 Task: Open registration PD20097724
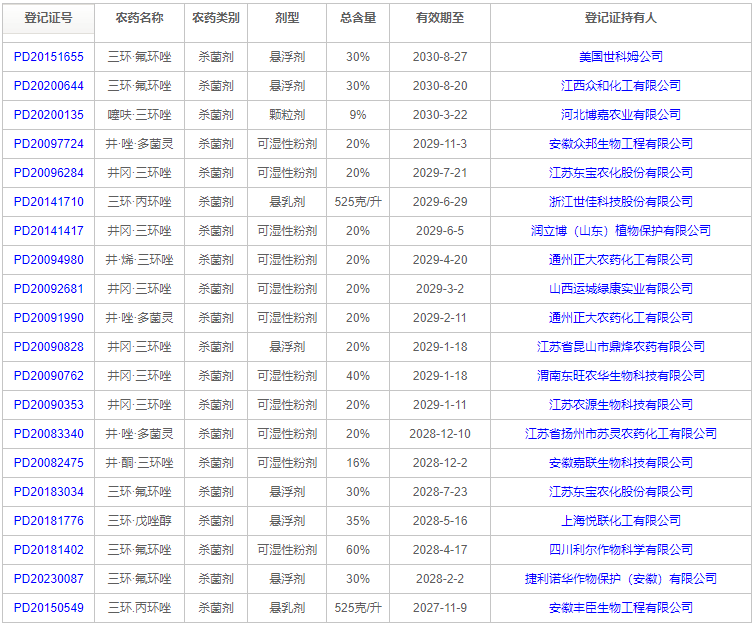(49, 144)
